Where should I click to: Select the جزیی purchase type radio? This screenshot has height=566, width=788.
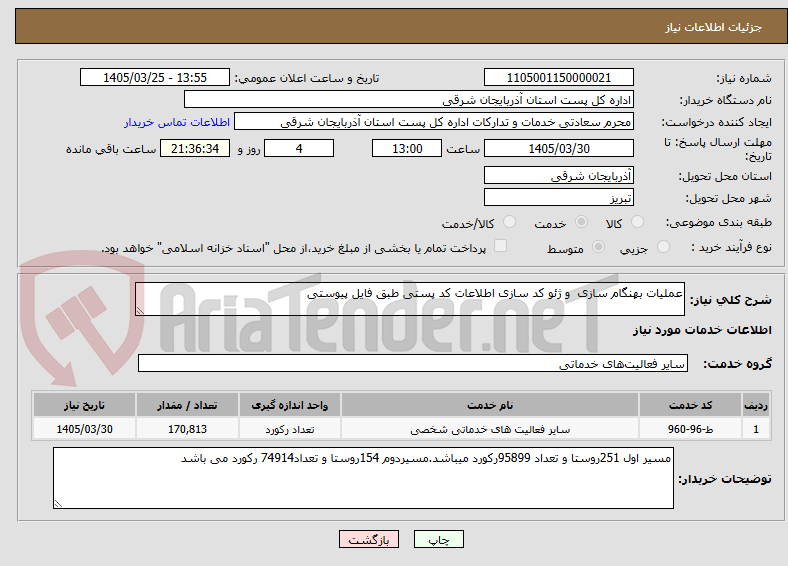pos(663,246)
